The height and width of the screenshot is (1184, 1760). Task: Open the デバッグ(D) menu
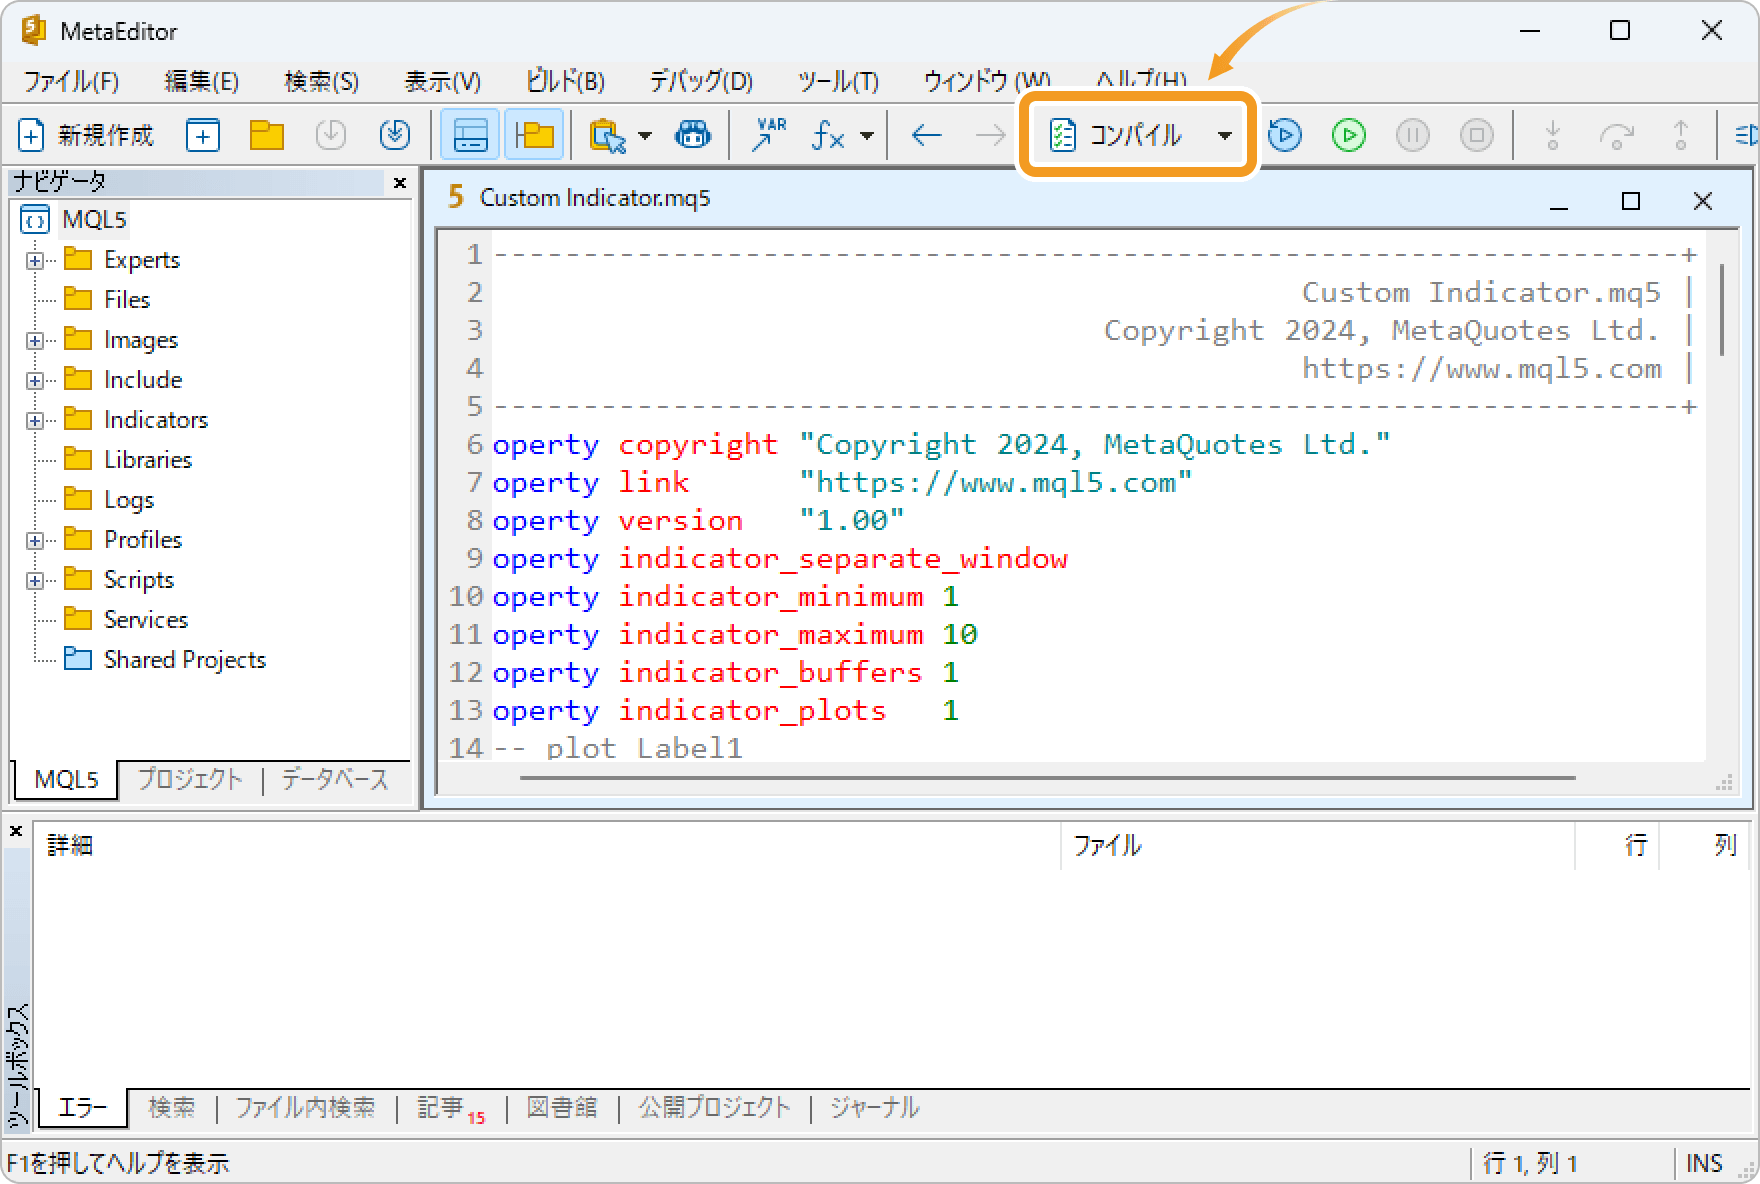point(701,81)
